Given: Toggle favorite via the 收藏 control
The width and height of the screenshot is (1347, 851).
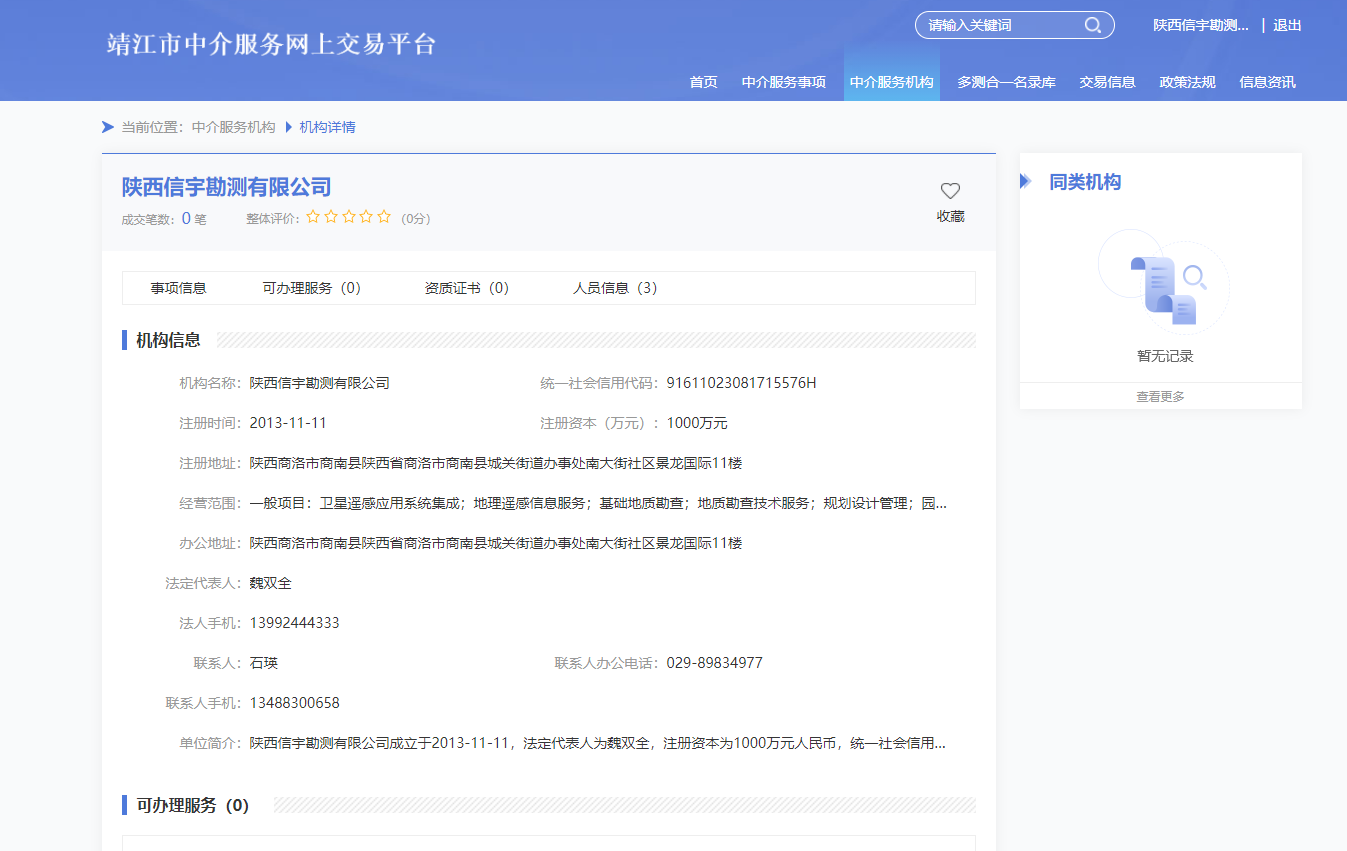Looking at the screenshot, I should click(949, 215).
